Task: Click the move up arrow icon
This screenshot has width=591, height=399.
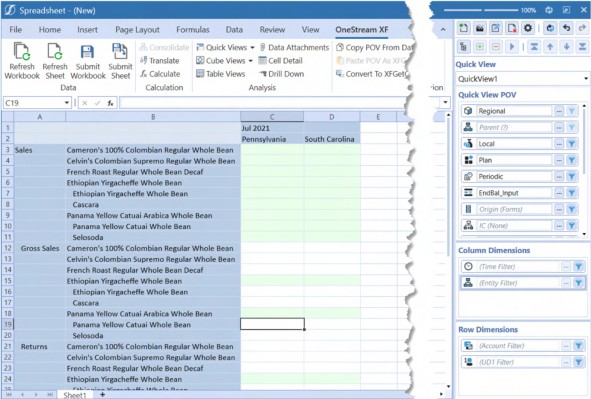Action: (550, 47)
